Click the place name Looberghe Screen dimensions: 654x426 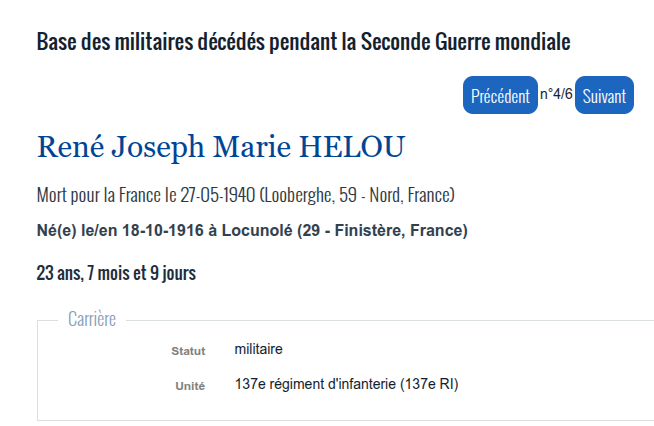pyautogui.click(x=298, y=195)
